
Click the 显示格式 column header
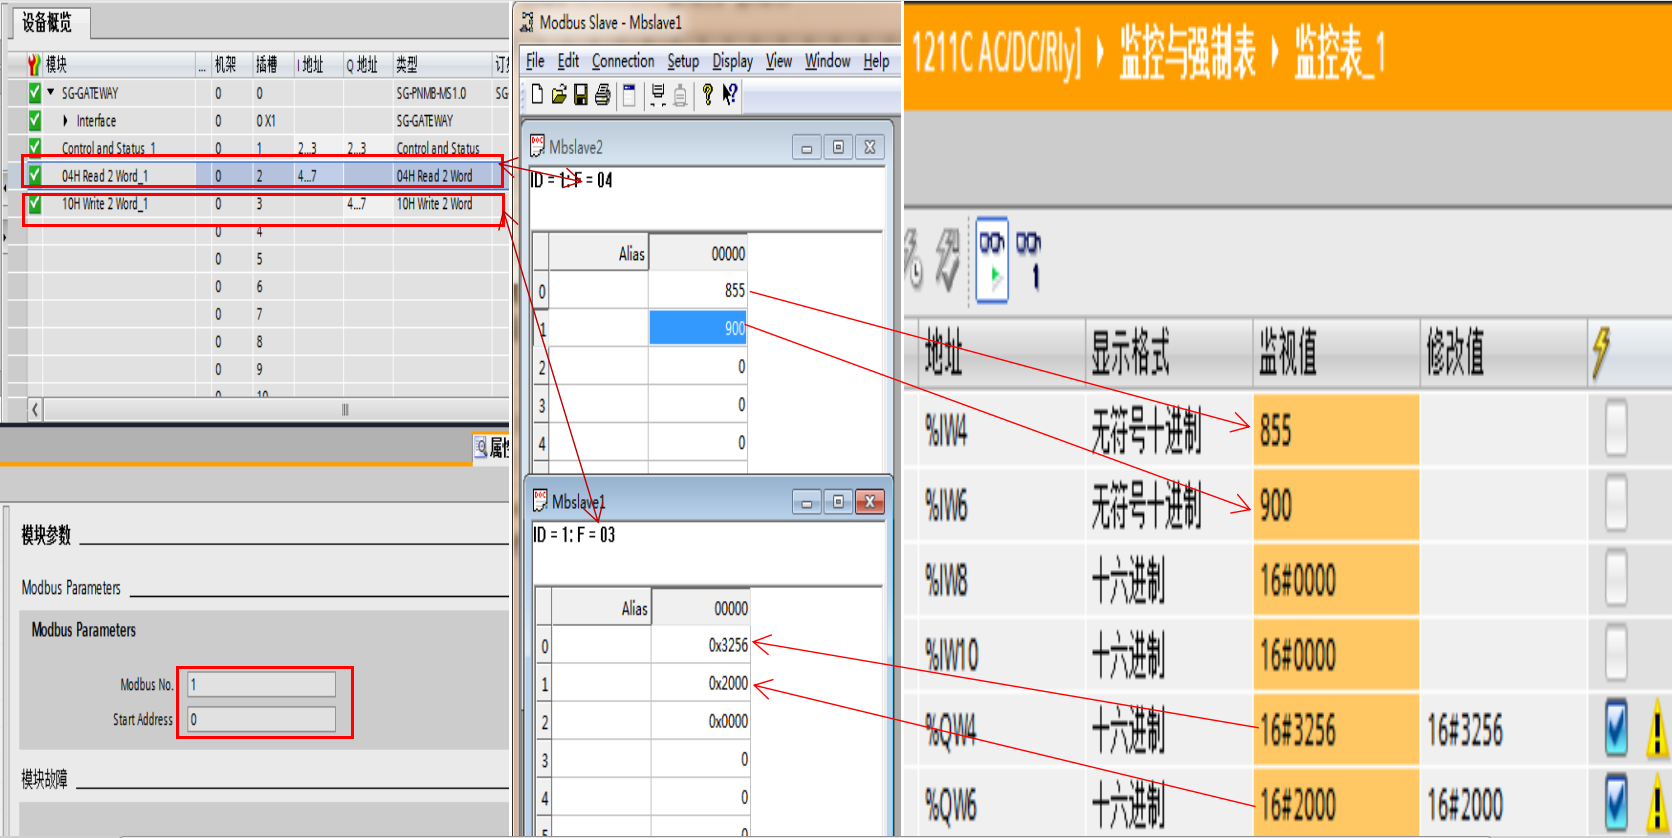1169,353
